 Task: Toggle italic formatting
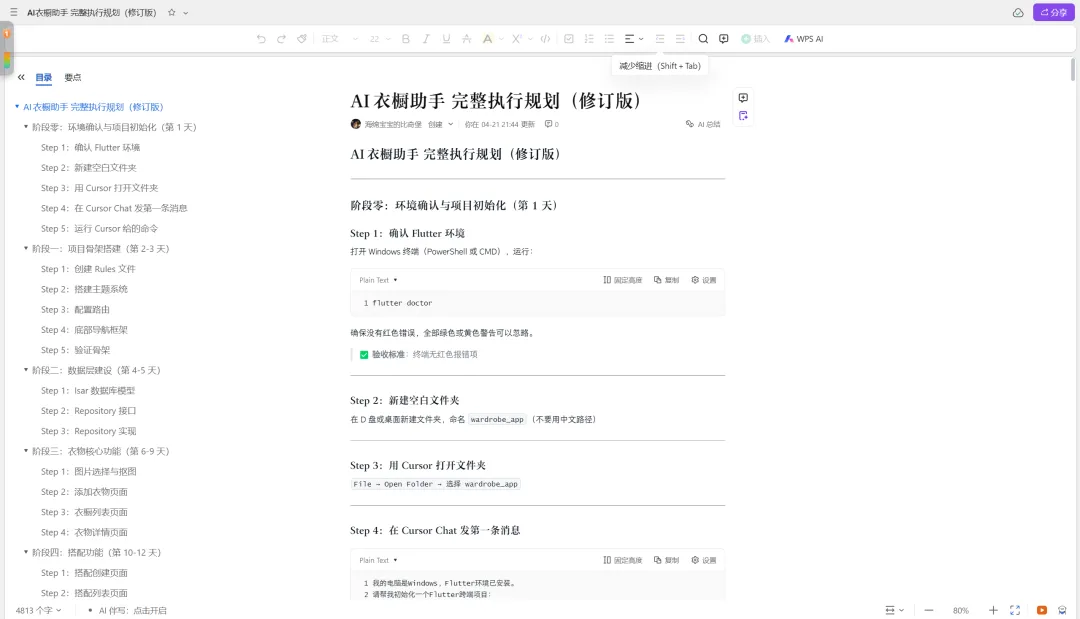click(426, 39)
